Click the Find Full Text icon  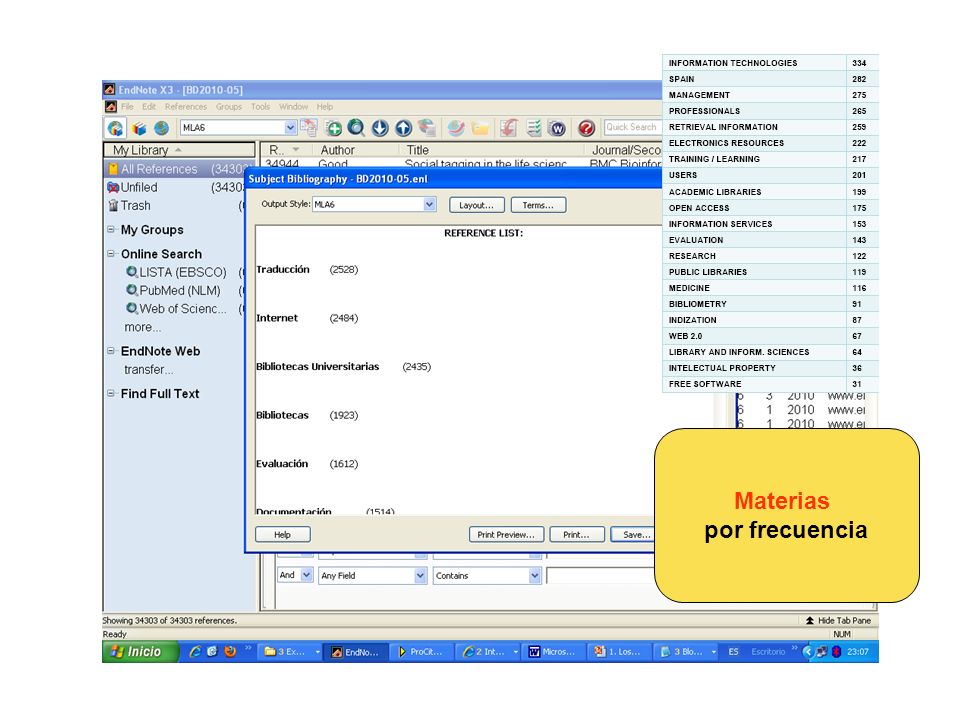coord(426,127)
